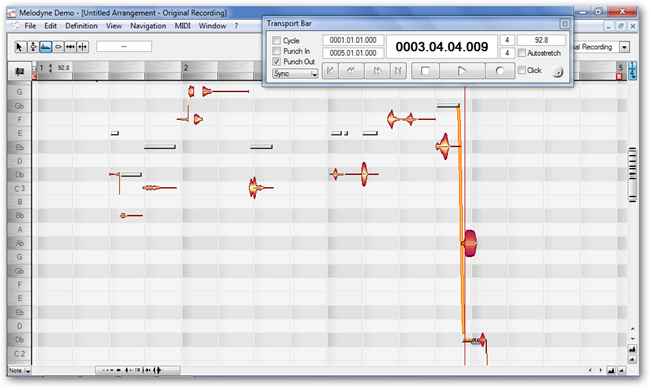Click the horizontal zoom in icon
This screenshot has height=388, width=650.
(x=611, y=370)
